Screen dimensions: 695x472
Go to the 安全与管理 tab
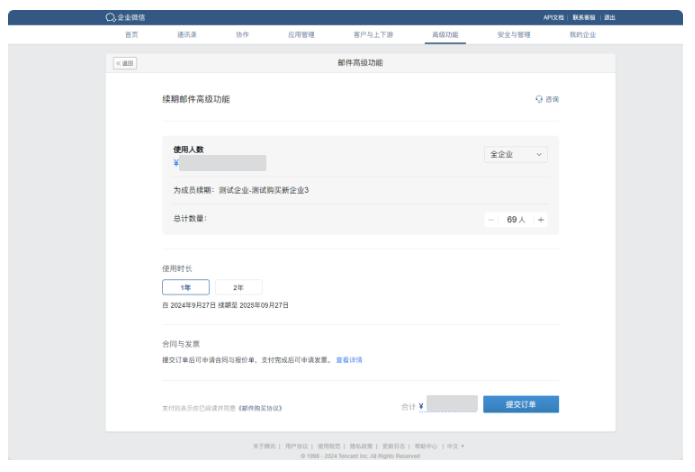pyautogui.click(x=513, y=35)
